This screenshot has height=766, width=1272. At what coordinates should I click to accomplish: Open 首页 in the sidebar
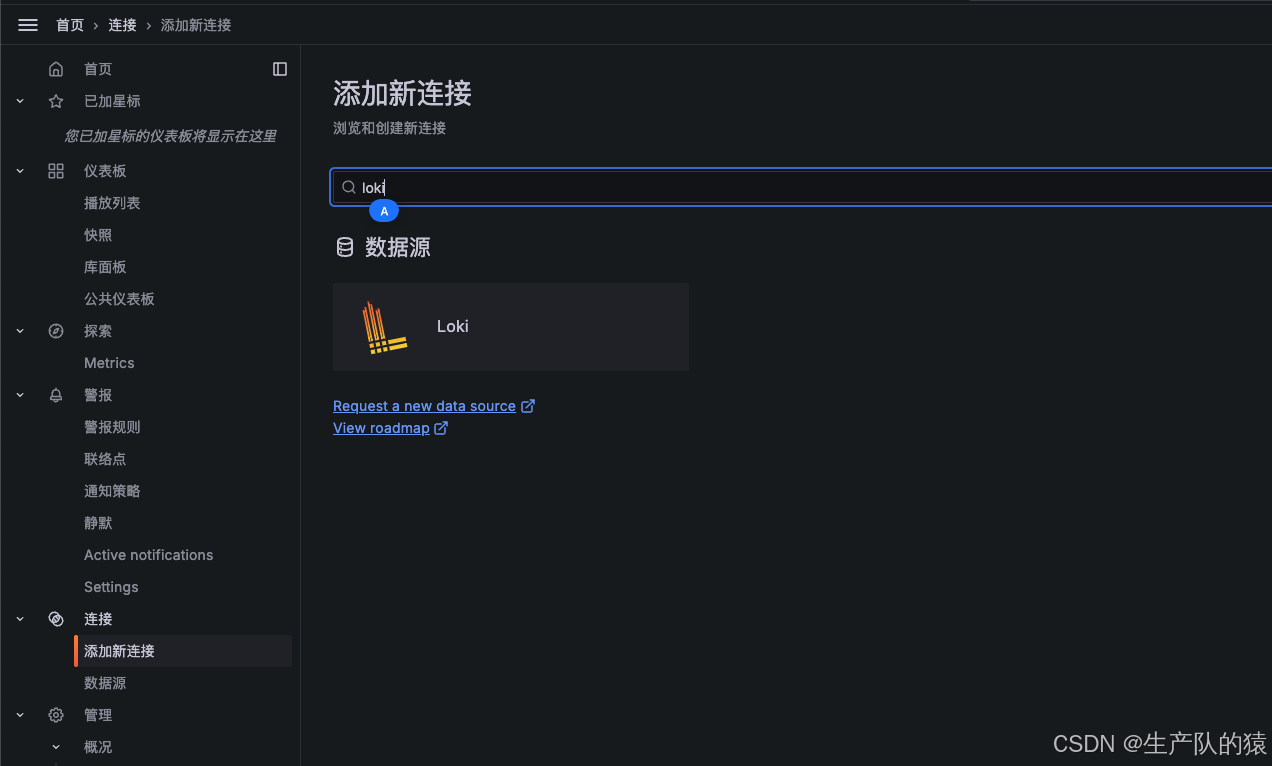click(98, 69)
